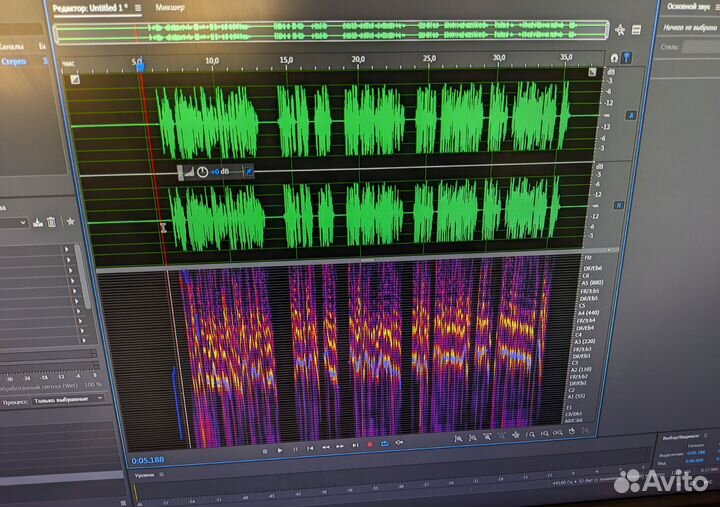The width and height of the screenshot is (720, 507).
Task: Click the hand-shaped icon in zoom toolbar
Action: [x=572, y=431]
